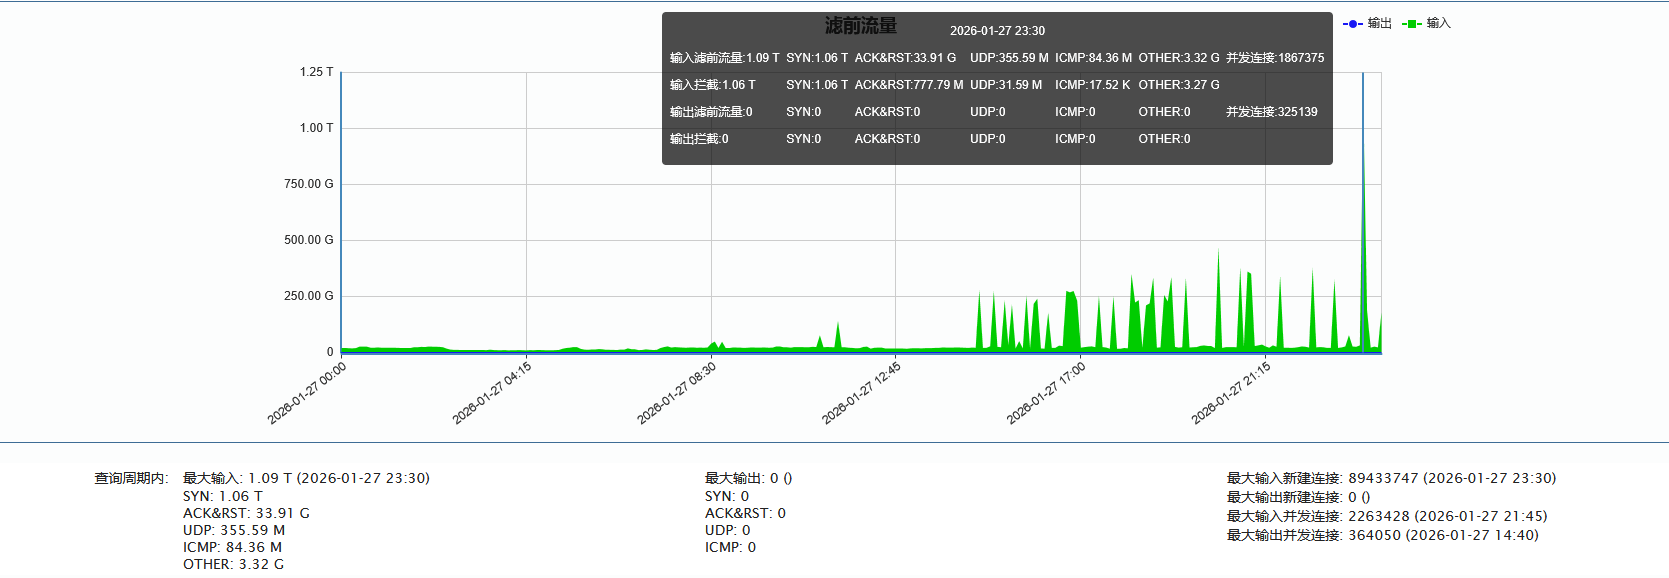Click the blue circle 输出 legend marker
This screenshot has height=578, width=1669.
point(1352,24)
